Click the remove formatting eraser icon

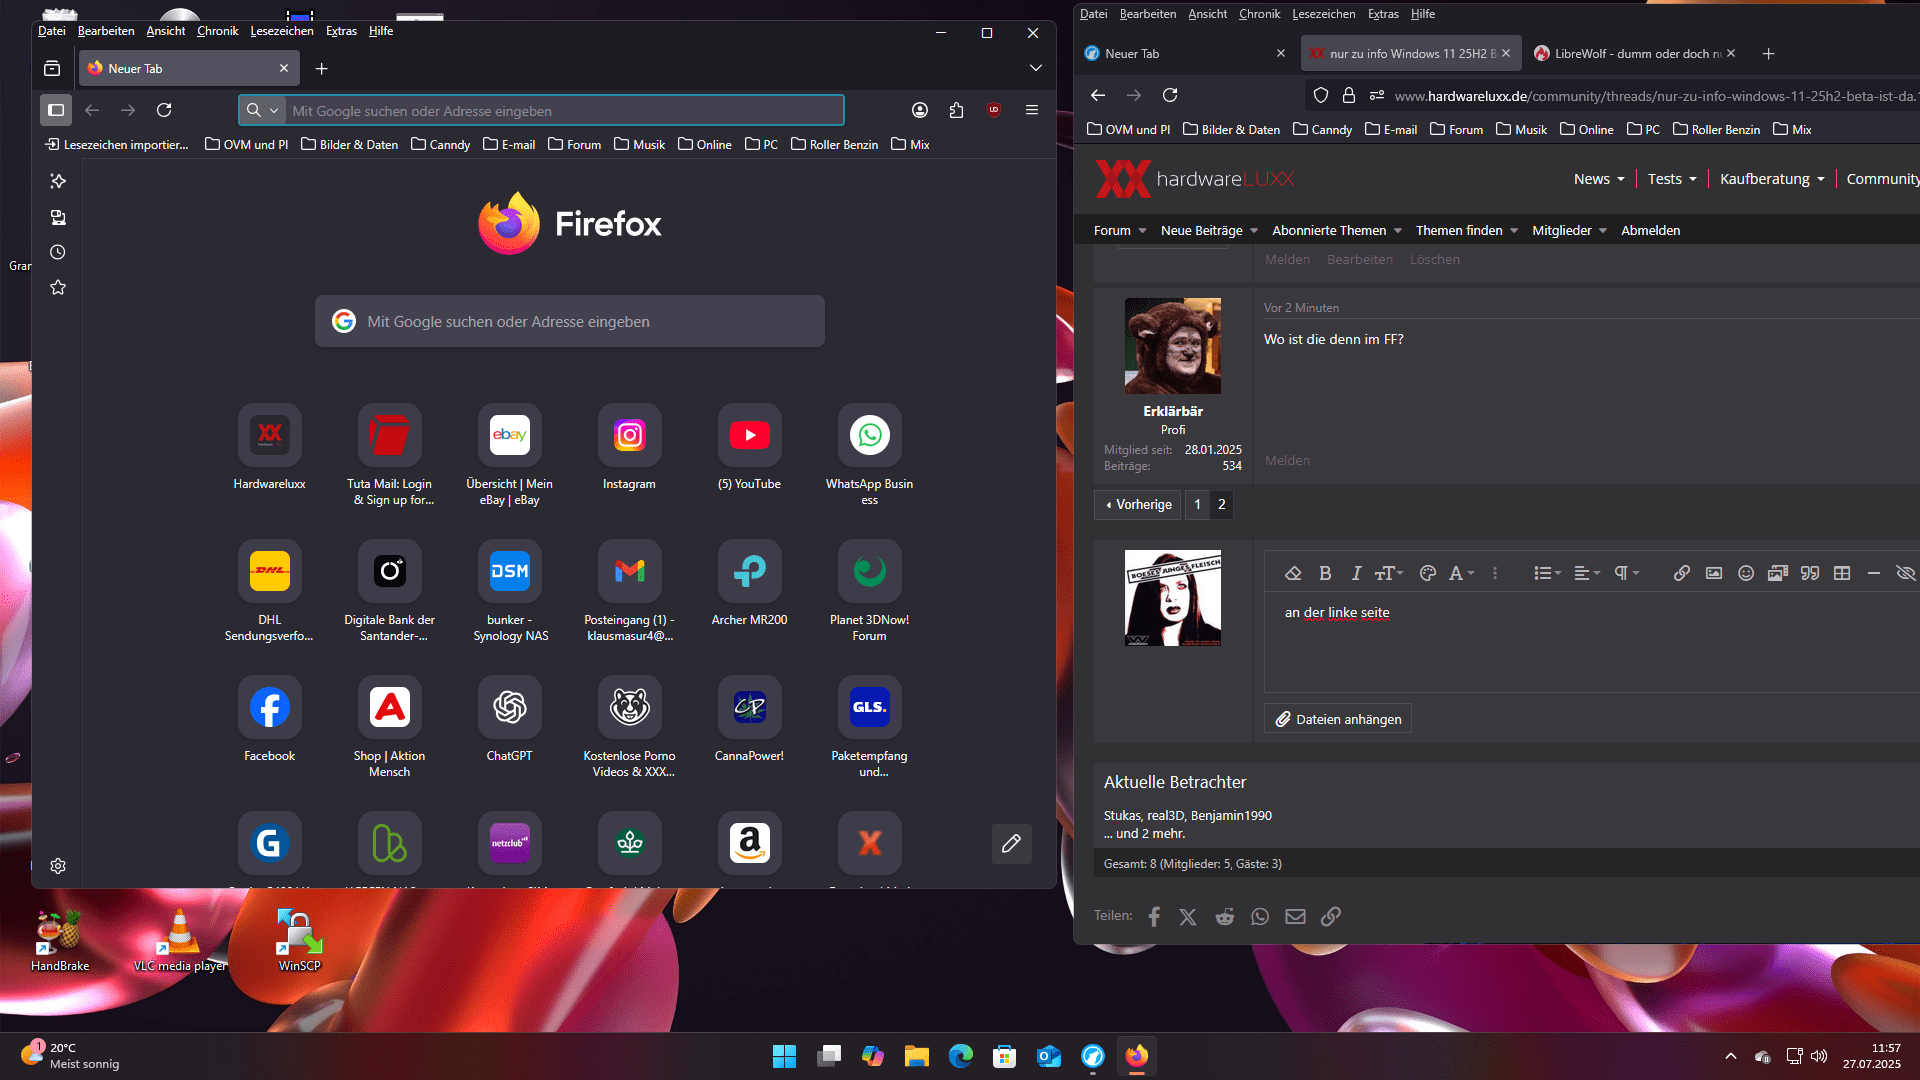click(x=1292, y=573)
